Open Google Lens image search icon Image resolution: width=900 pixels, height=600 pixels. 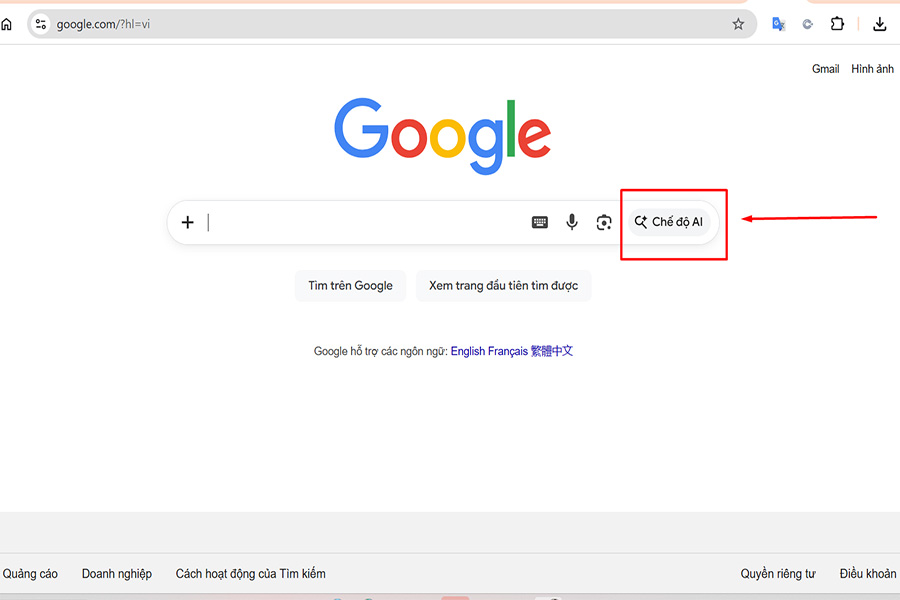click(604, 222)
